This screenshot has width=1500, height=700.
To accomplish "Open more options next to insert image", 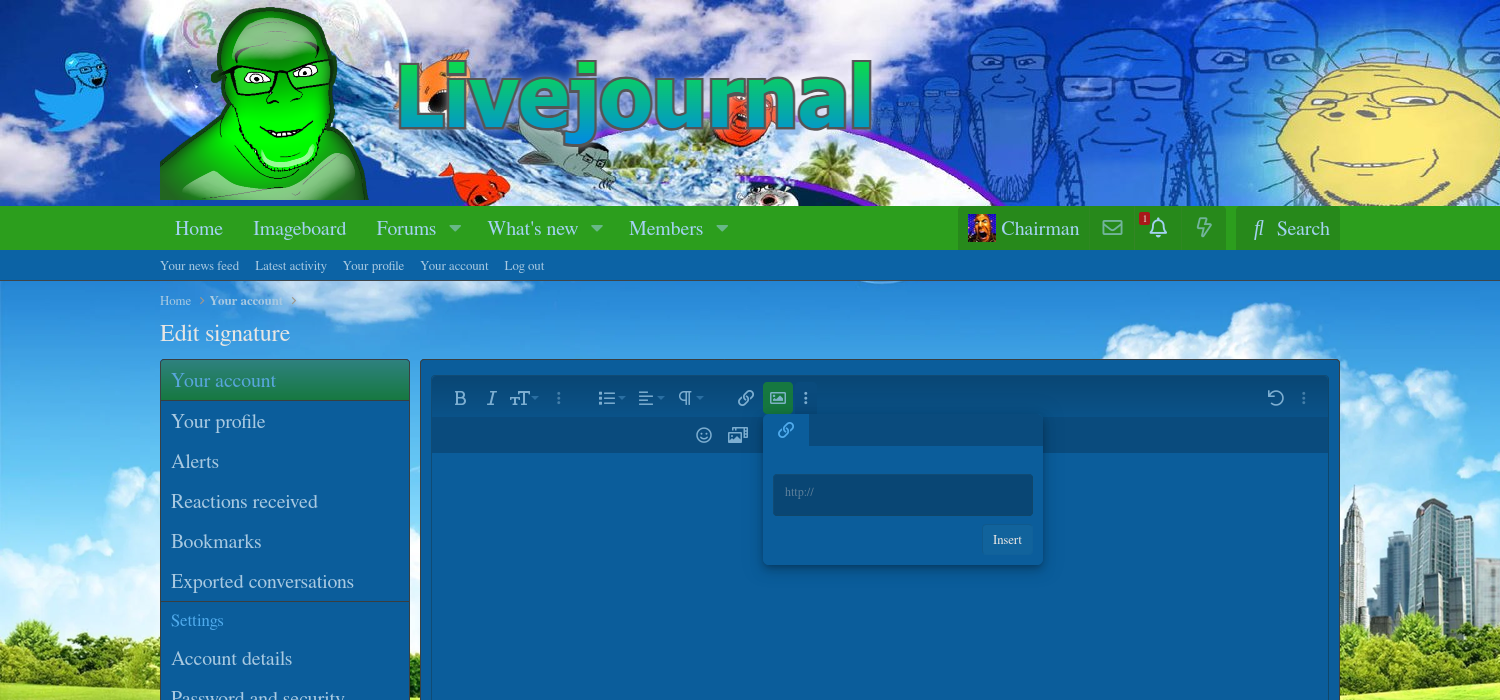I will (806, 398).
